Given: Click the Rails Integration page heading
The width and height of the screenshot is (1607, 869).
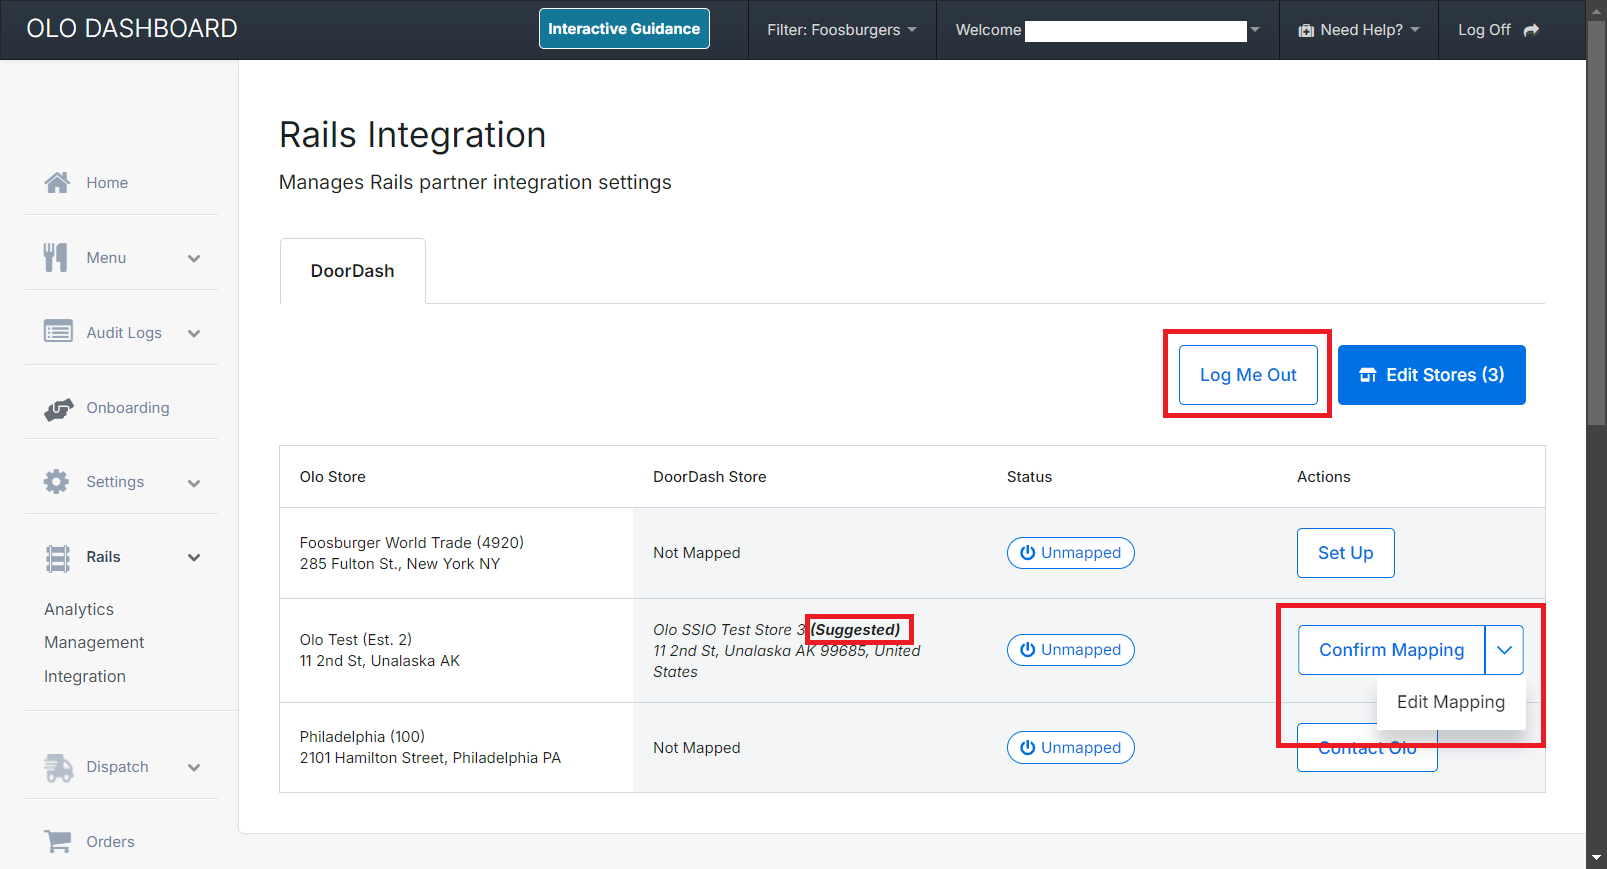Looking at the screenshot, I should [x=413, y=135].
